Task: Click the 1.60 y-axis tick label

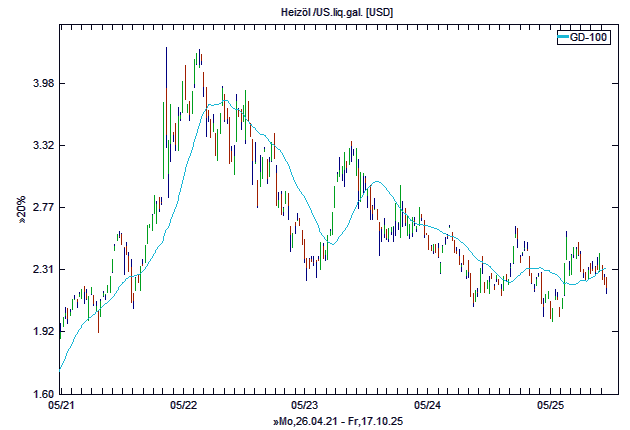Action: (39, 394)
